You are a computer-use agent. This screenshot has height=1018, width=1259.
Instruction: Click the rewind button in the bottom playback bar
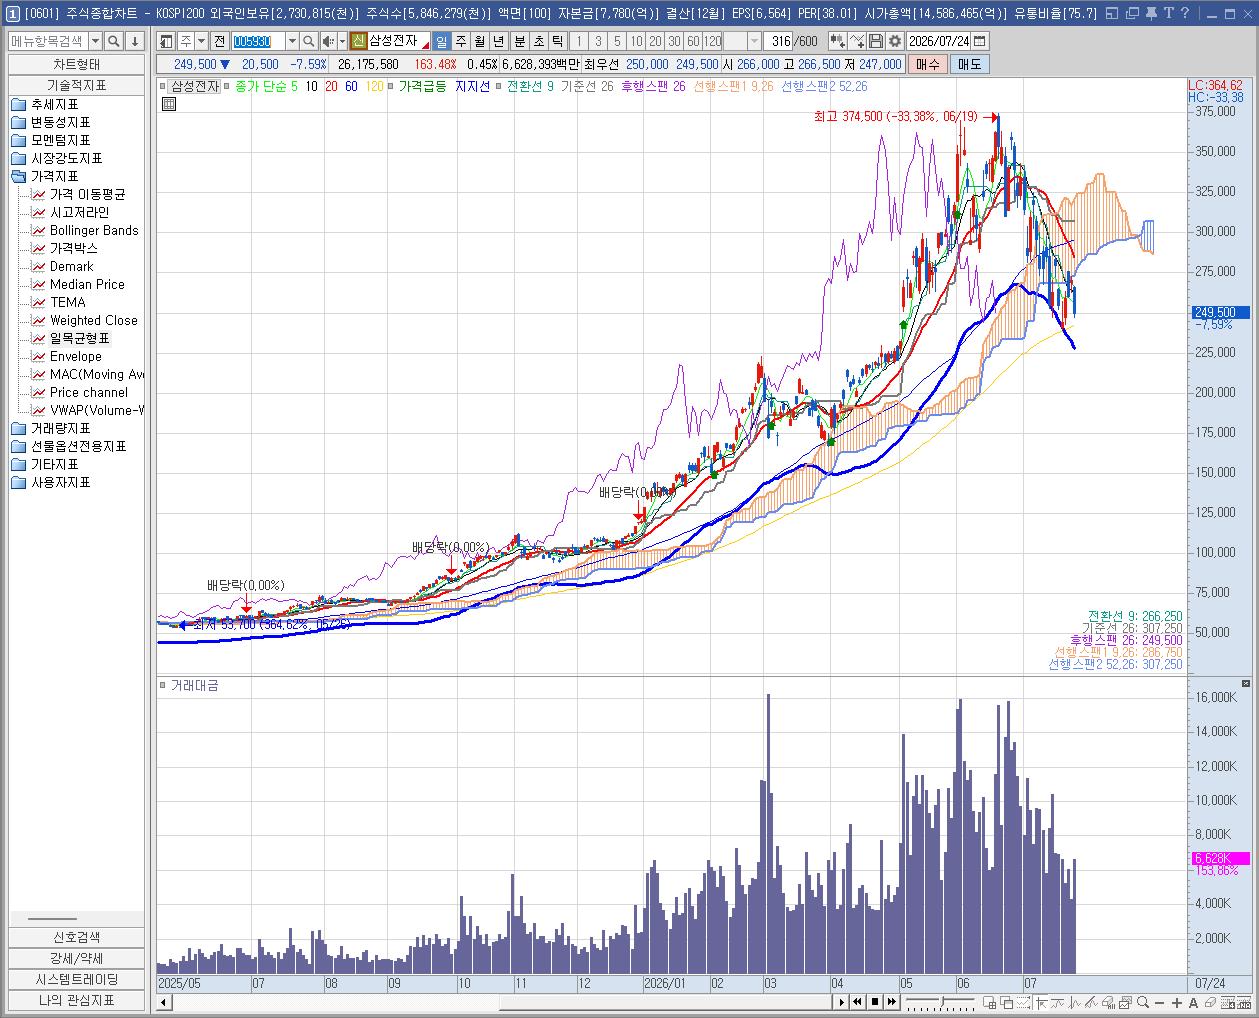point(857,1002)
